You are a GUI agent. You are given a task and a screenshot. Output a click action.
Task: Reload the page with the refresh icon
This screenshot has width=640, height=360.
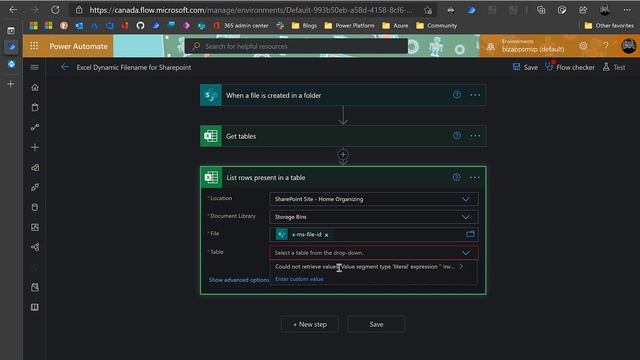pyautogui.click(x=55, y=10)
